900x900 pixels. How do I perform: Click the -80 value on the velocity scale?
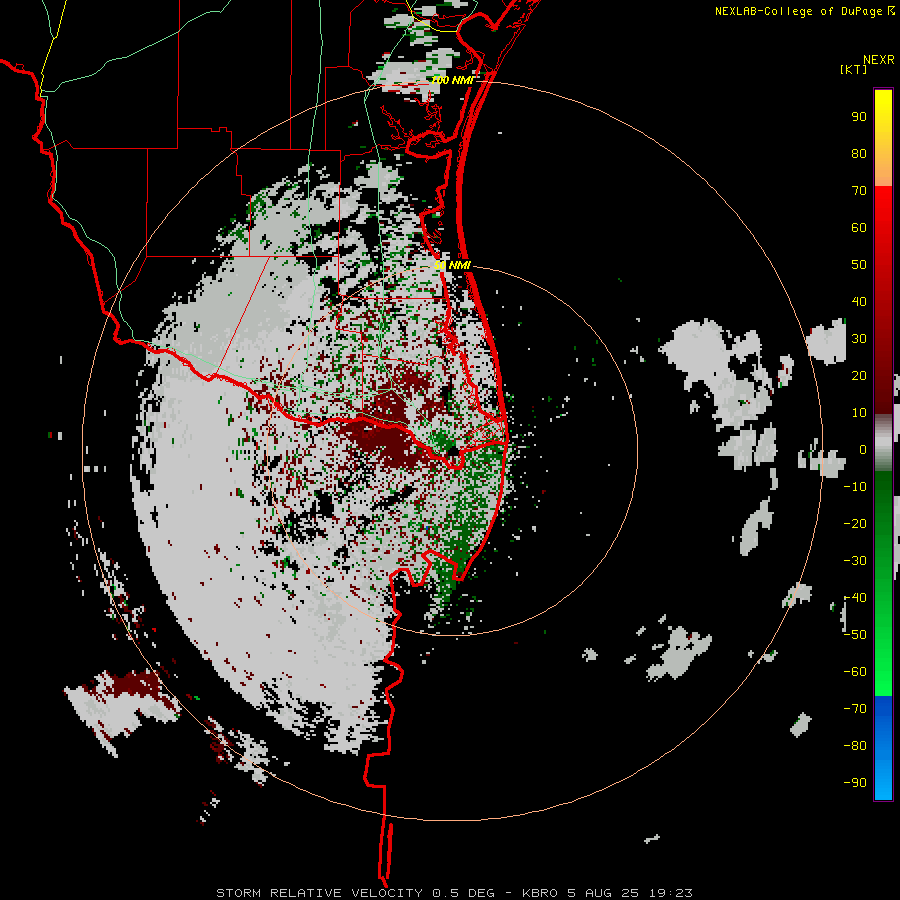(855, 746)
